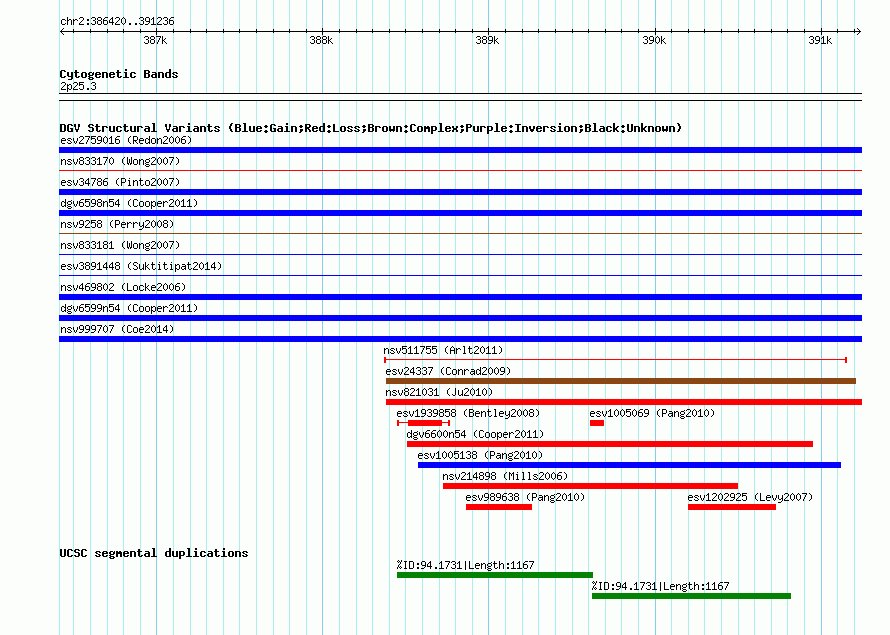
Task: Click the 388k ruler tick label
Action: click(x=321, y=40)
